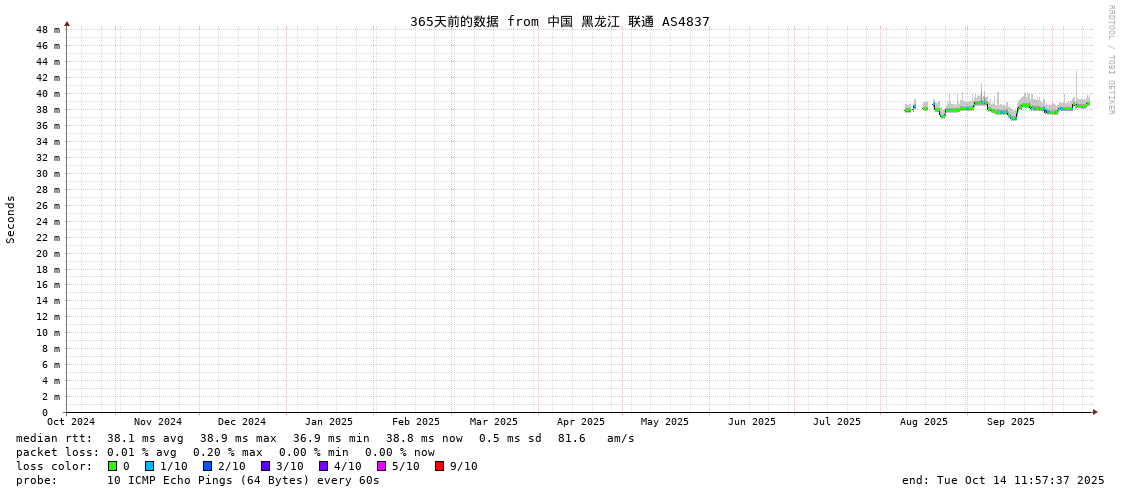Viewport: 1121px width, 494px height.
Task: Click the Aug 2025 x-axis label
Action: pos(923,422)
